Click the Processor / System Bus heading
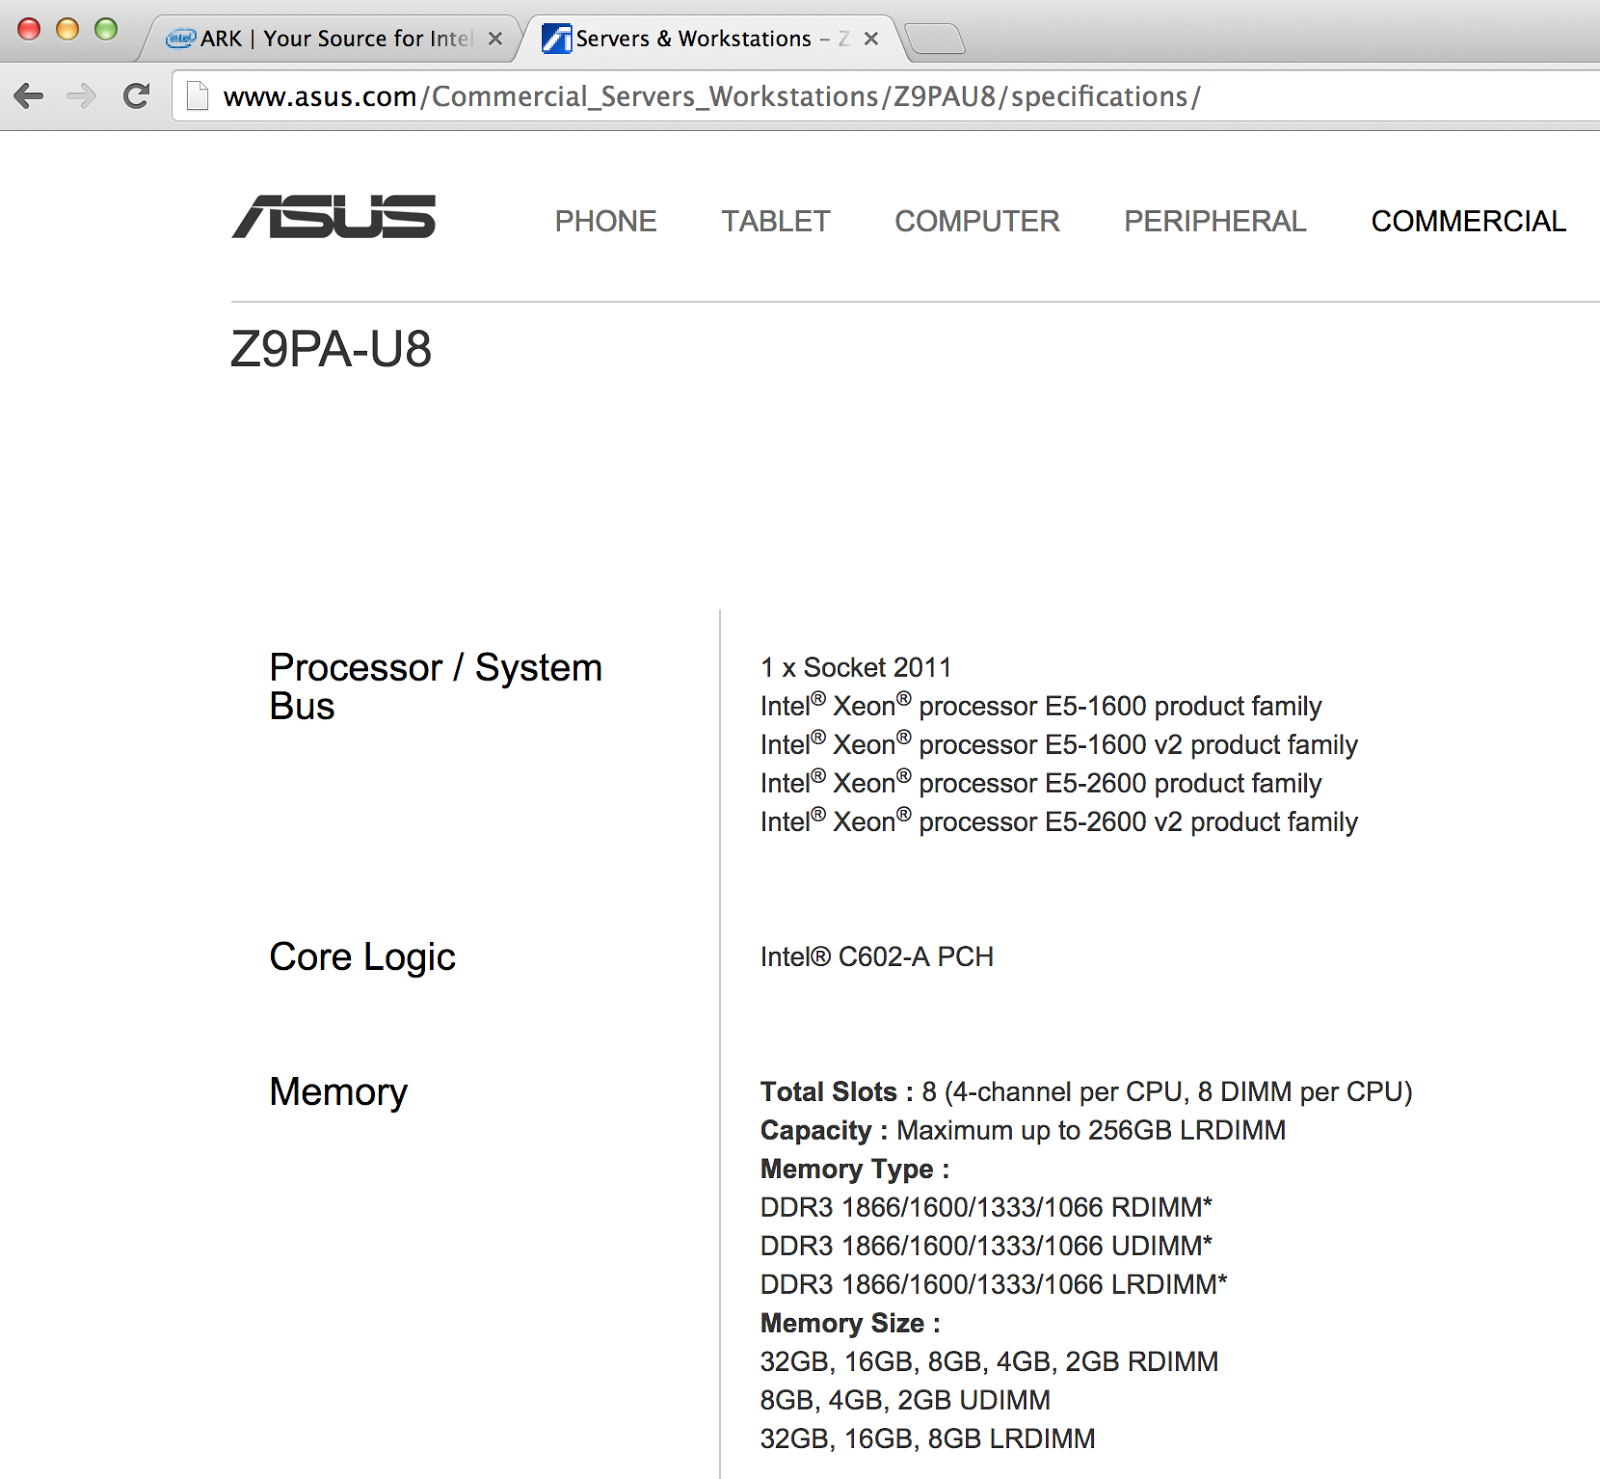 436,686
